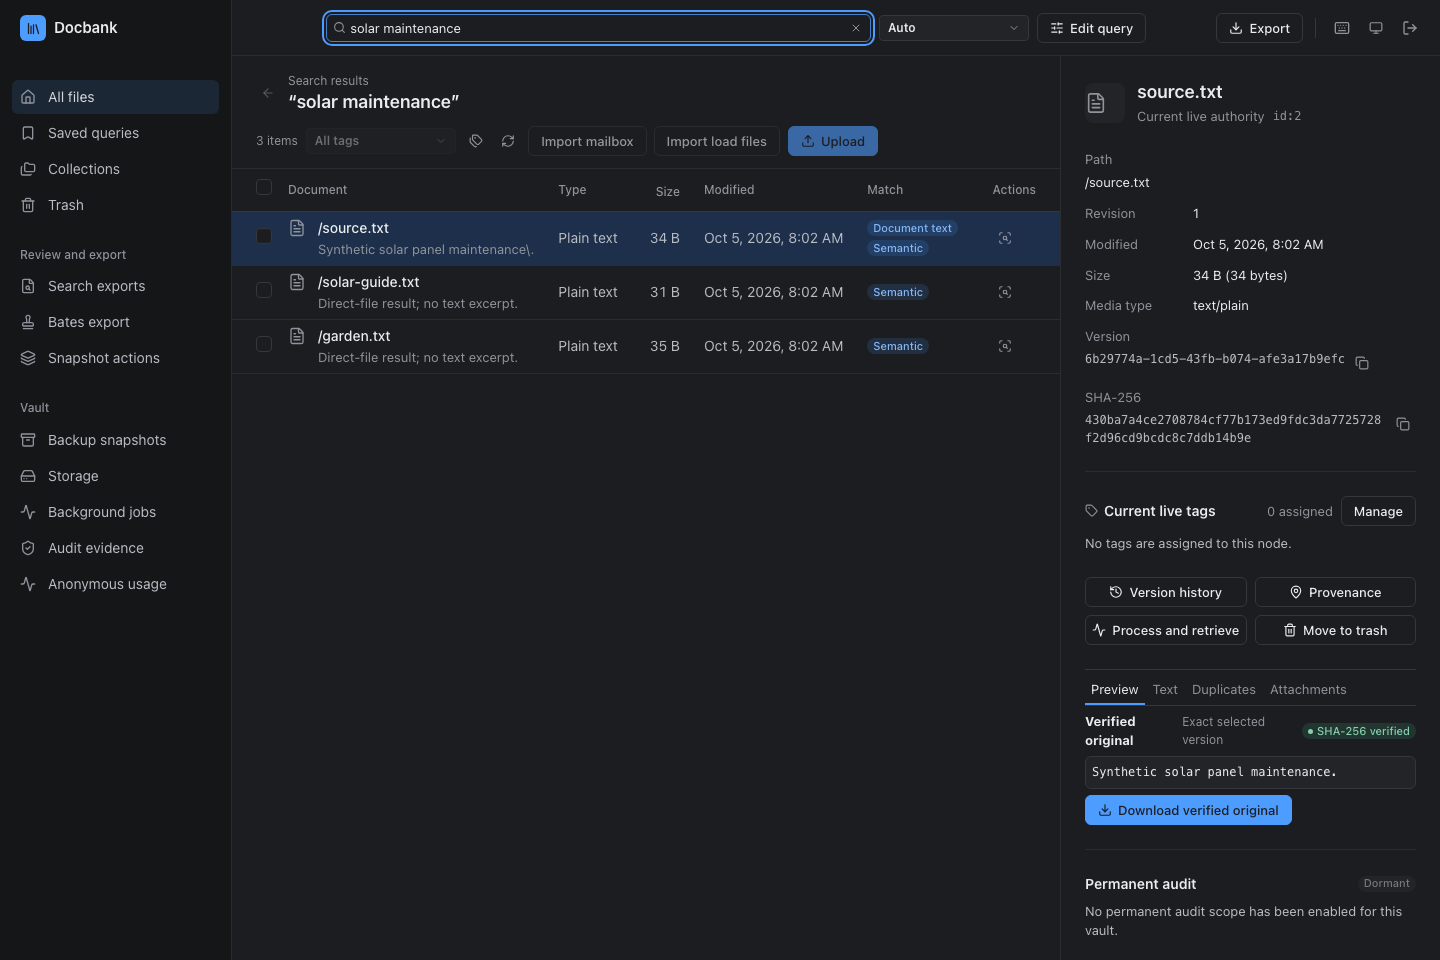The image size is (1440, 960).
Task: Switch to the Duplicates tab
Action: coord(1224,690)
